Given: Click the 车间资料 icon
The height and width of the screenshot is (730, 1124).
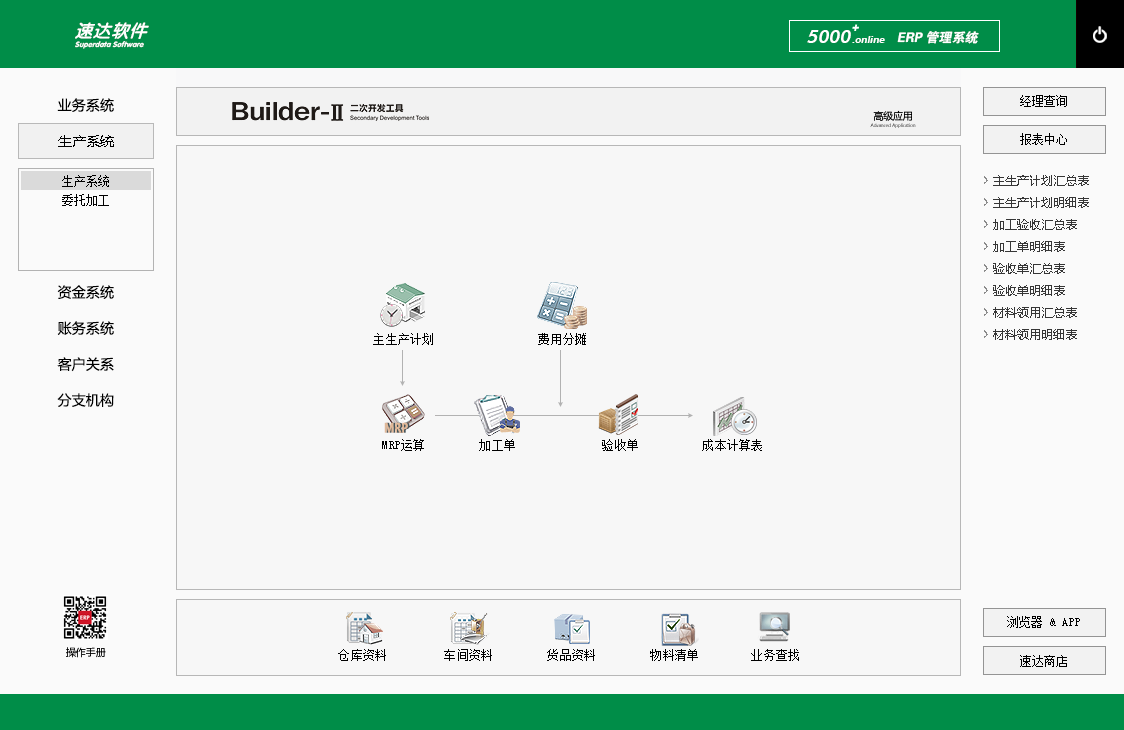Looking at the screenshot, I should pos(468,629).
